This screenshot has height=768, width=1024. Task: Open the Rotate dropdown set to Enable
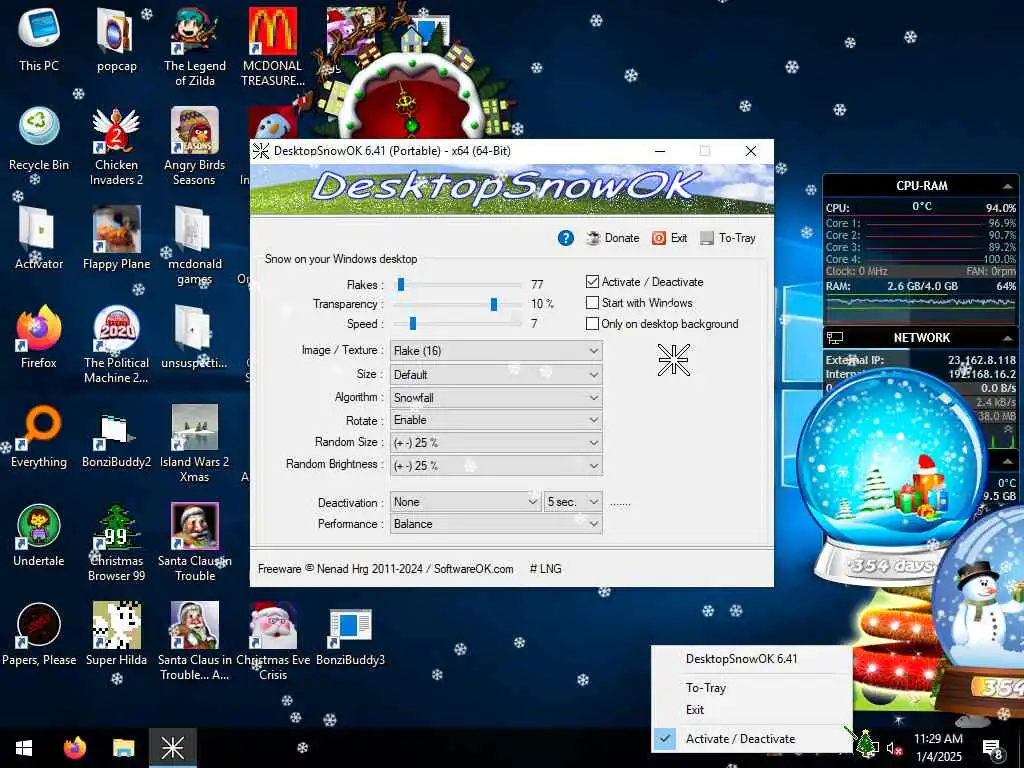point(496,420)
